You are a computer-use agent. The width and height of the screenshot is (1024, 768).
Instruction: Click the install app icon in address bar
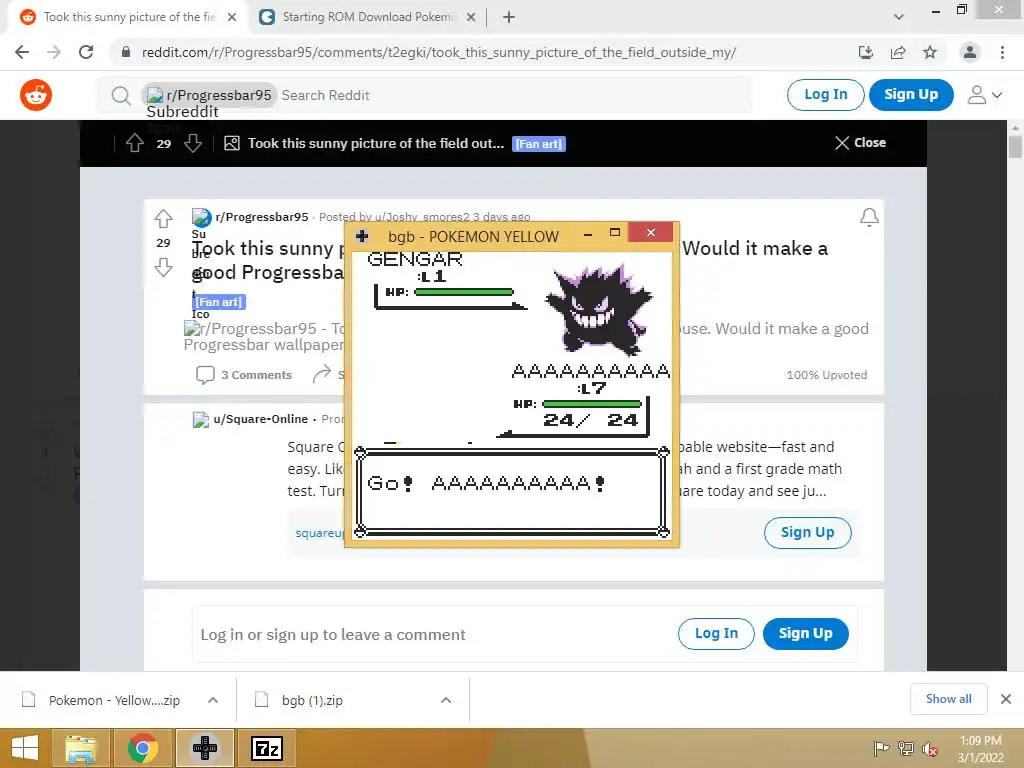tap(866, 52)
